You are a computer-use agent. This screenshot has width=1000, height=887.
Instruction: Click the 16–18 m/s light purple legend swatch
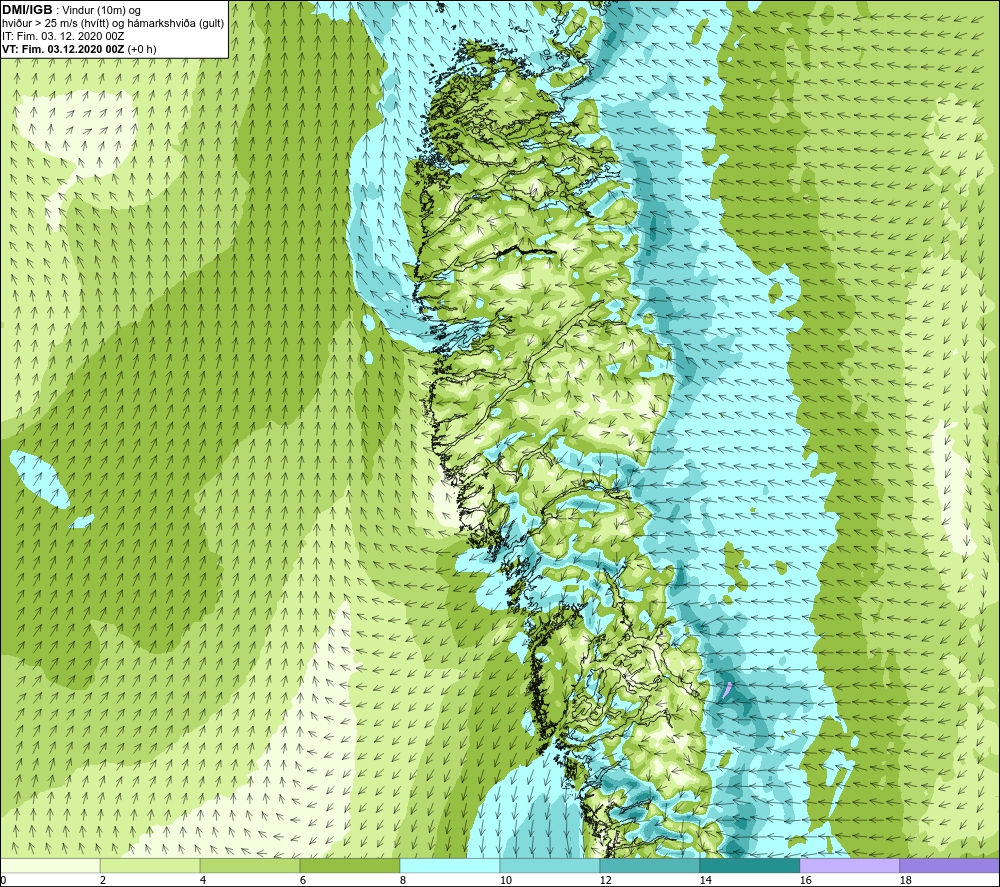click(x=849, y=865)
